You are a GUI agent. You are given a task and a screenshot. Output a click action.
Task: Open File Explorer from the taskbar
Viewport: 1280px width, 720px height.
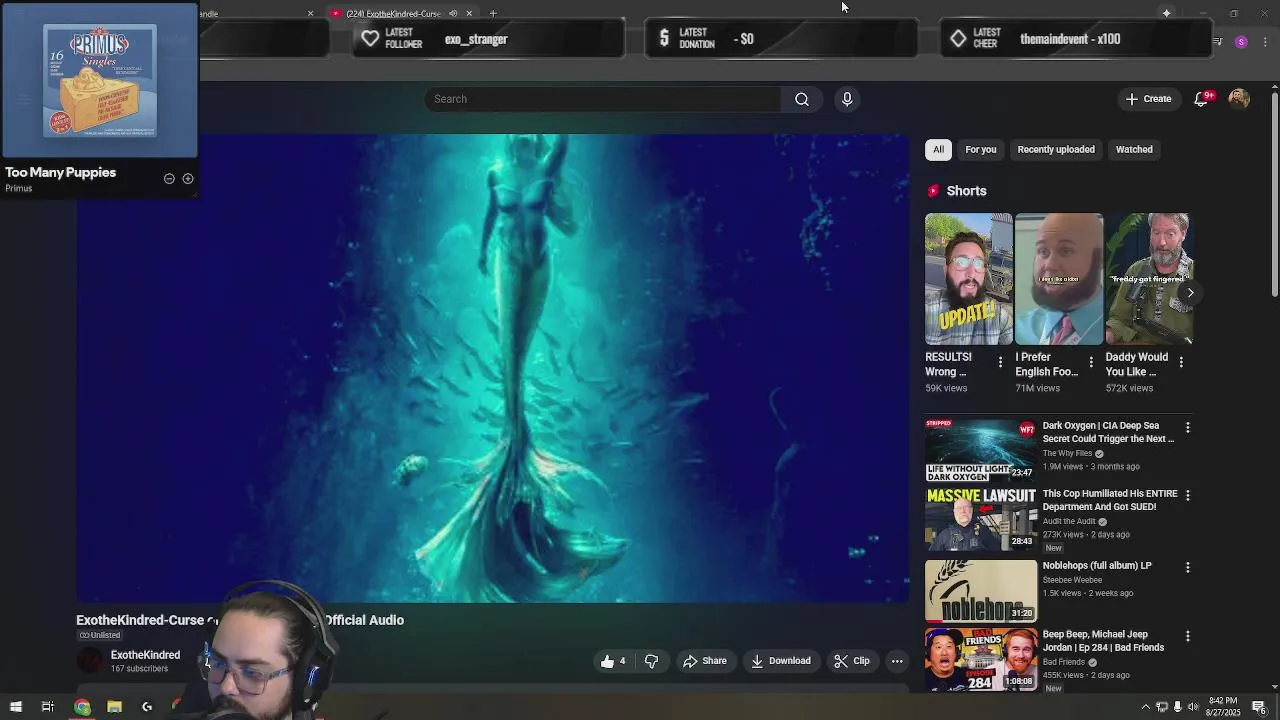[114, 707]
